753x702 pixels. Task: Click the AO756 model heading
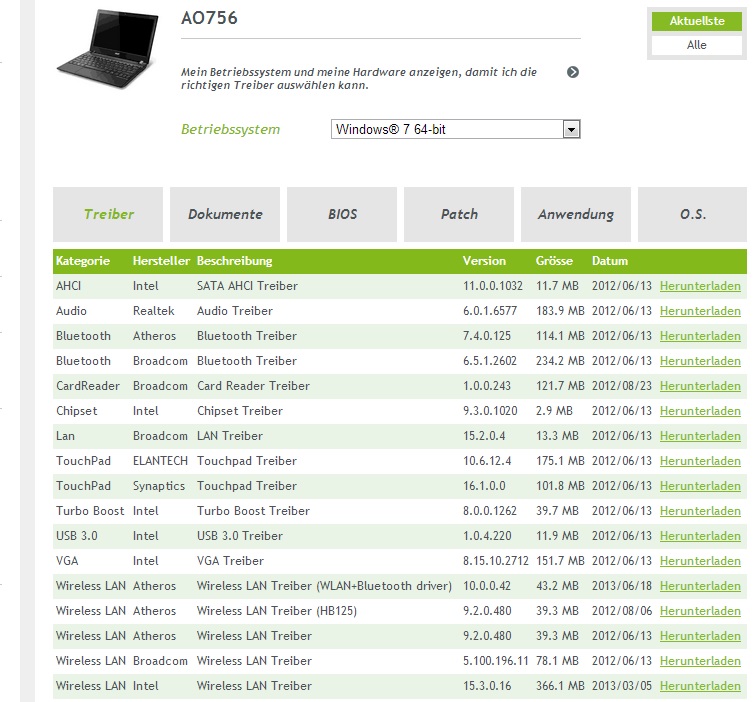(209, 18)
